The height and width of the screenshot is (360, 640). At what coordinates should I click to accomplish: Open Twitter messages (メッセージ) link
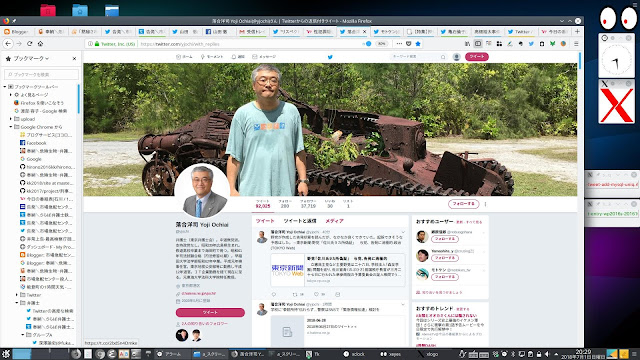[264, 57]
